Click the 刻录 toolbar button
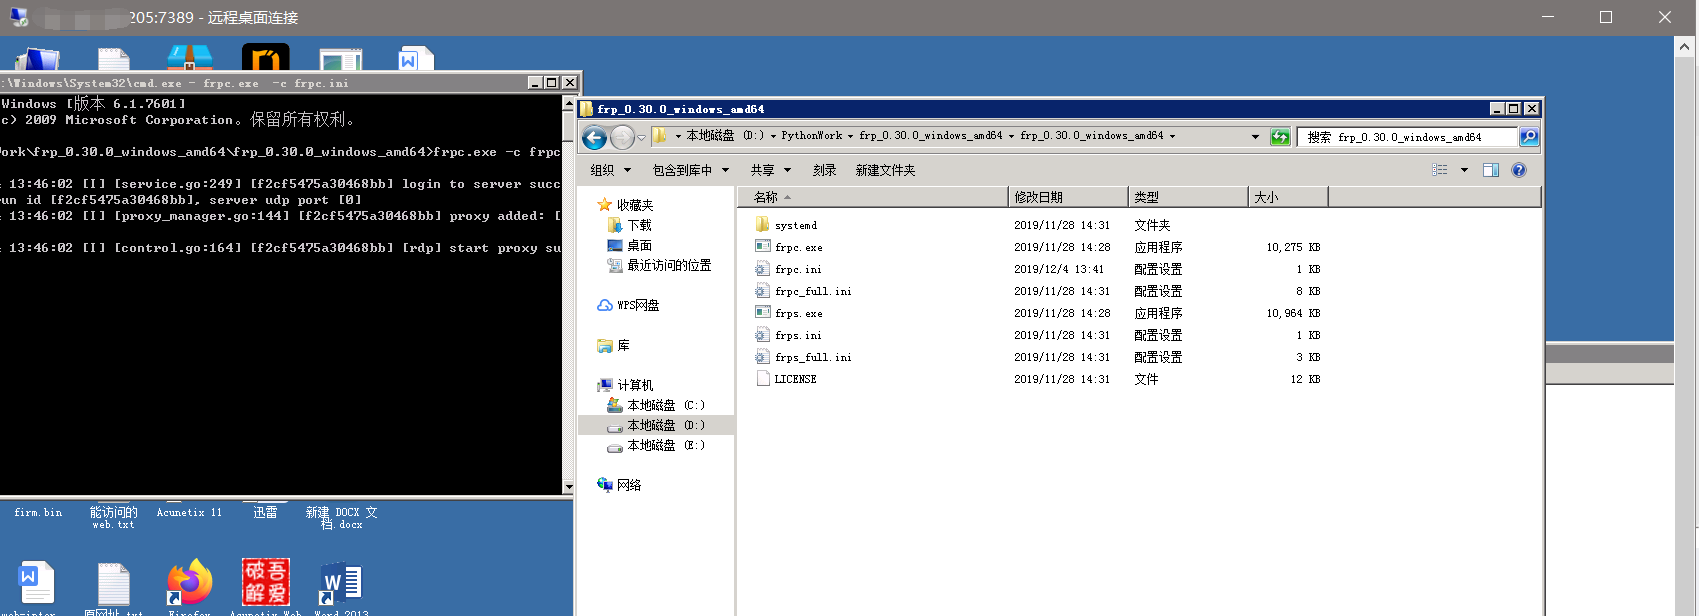Image resolution: width=1699 pixels, height=616 pixels. (824, 170)
